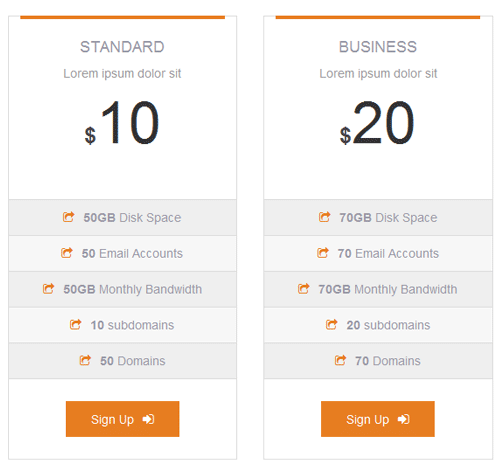Click the '50 Domains' feature text

click(133, 361)
